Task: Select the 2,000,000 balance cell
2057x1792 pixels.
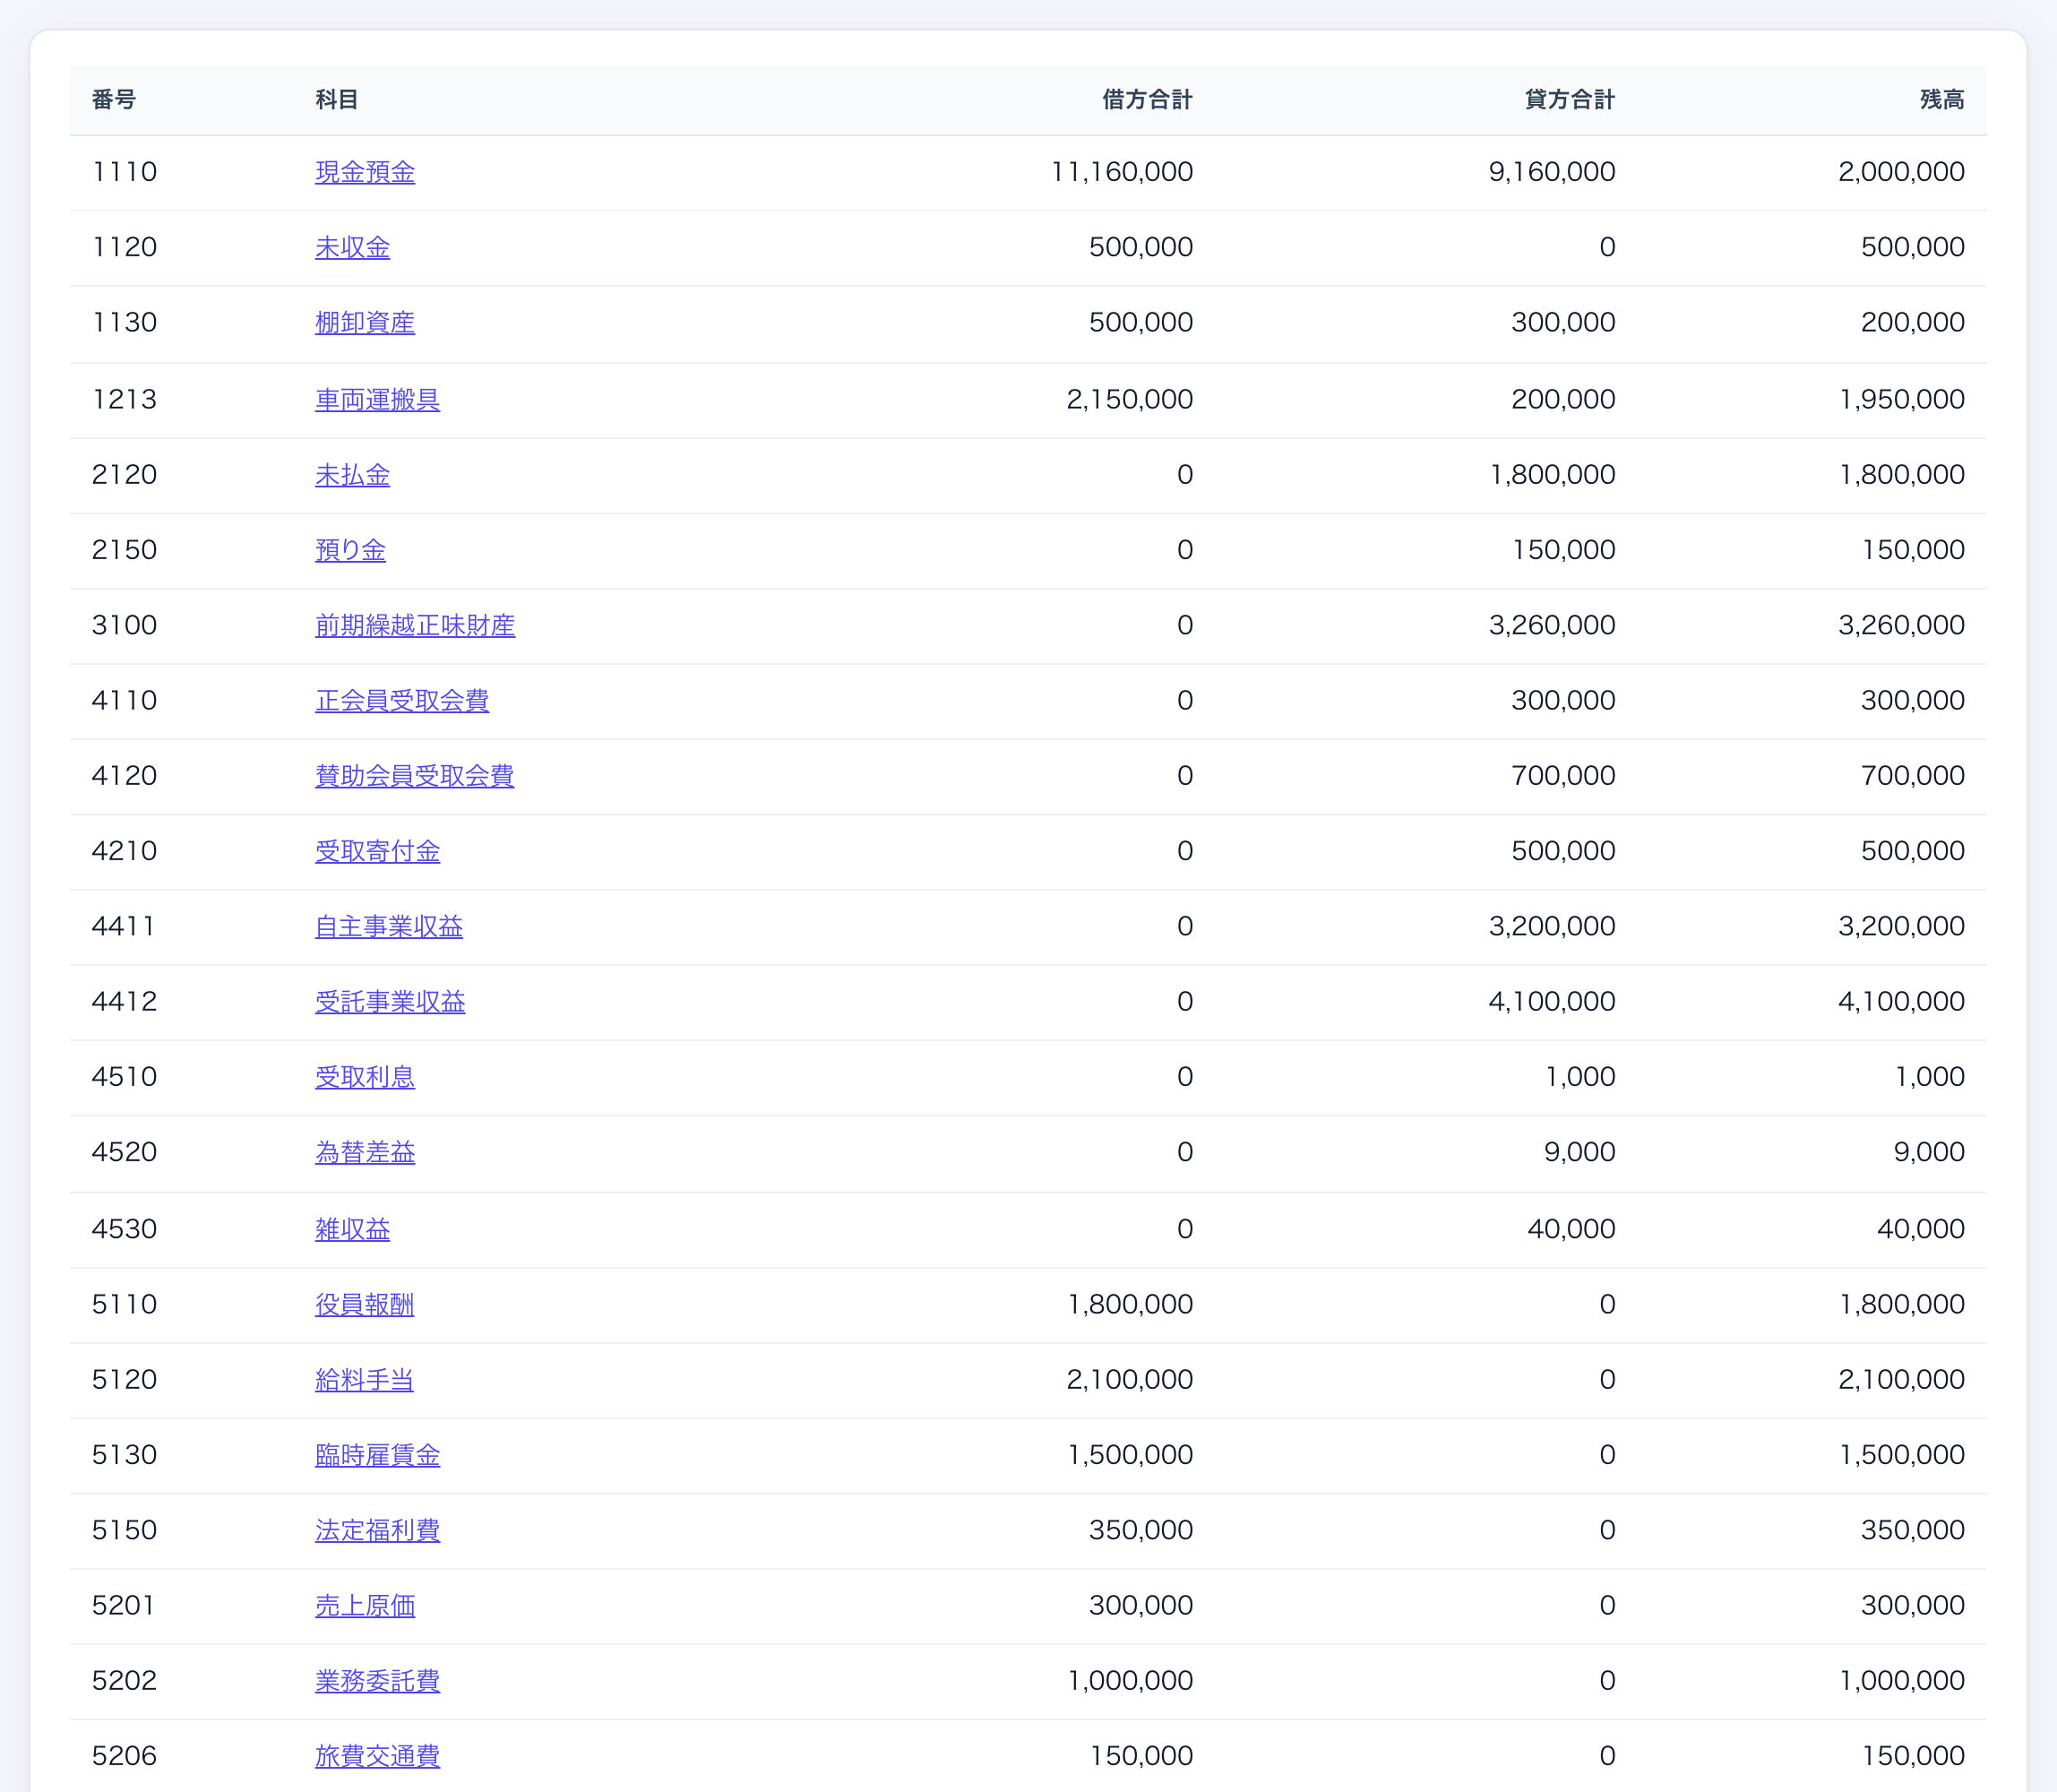Action: click(1901, 172)
